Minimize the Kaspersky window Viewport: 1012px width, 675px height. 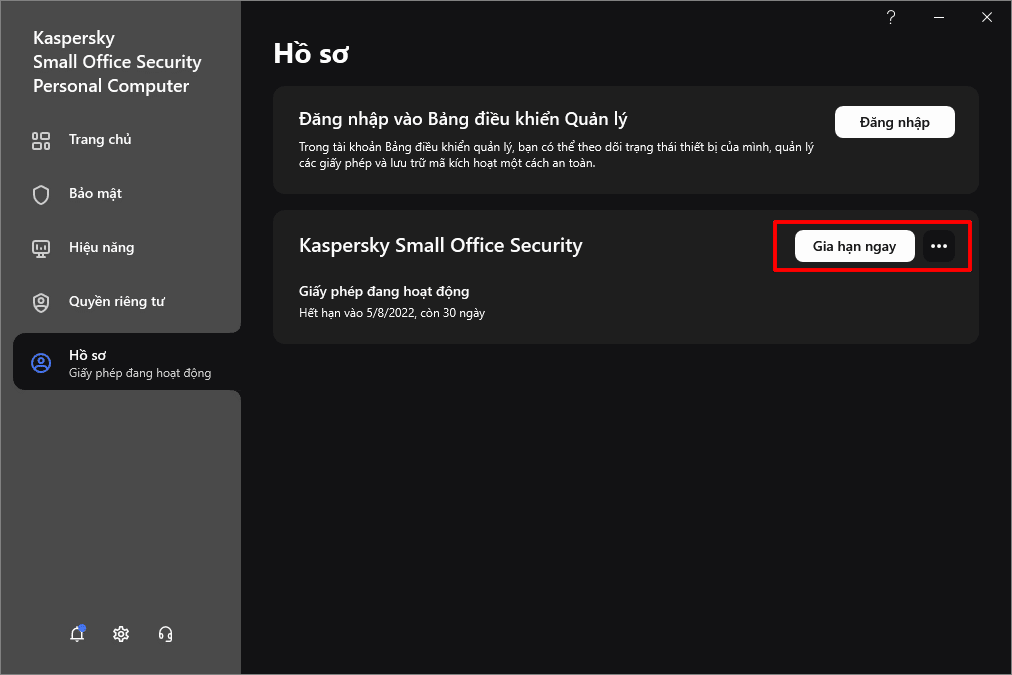[x=939, y=17]
